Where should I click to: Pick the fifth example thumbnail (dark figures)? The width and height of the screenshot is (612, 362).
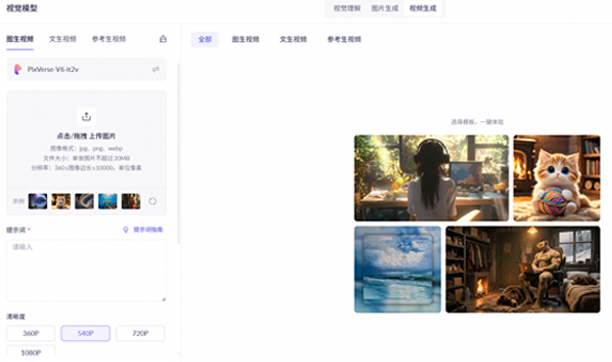(131, 201)
